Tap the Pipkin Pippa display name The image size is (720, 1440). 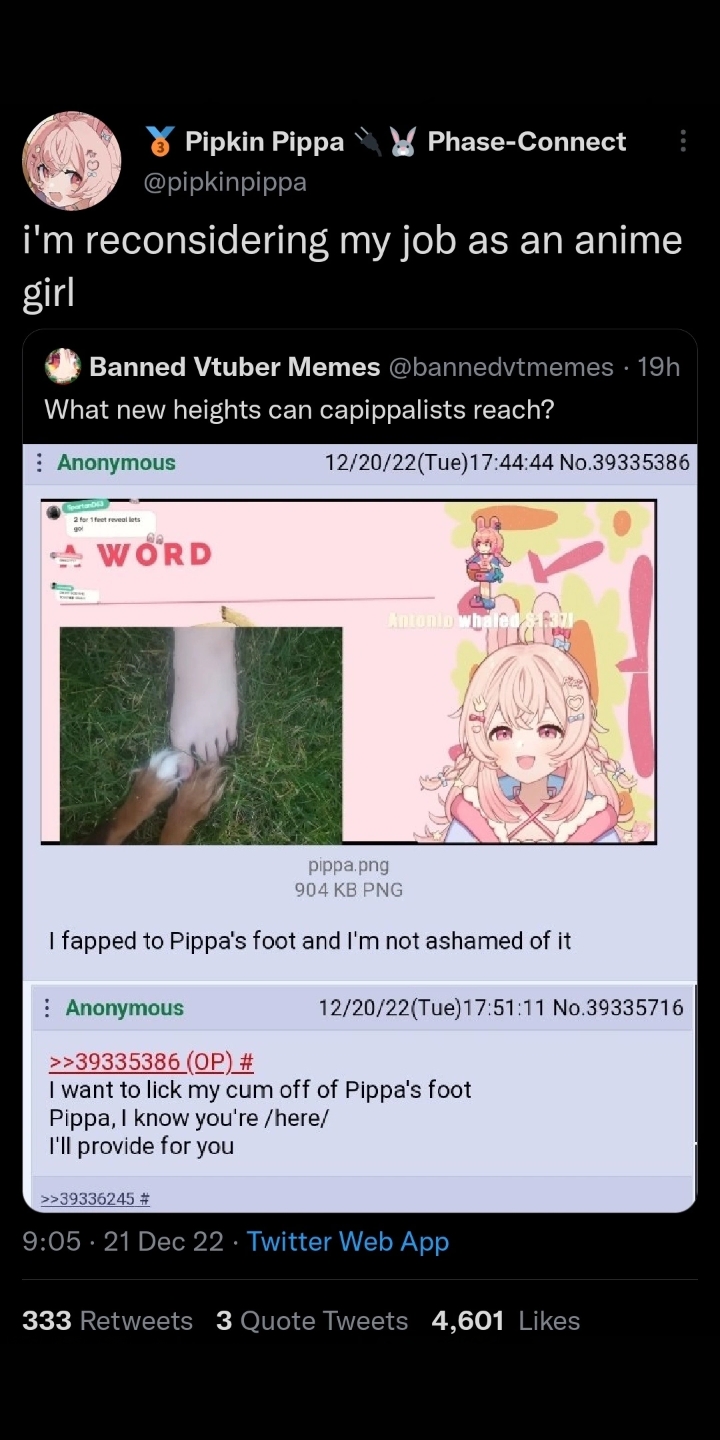point(265,142)
